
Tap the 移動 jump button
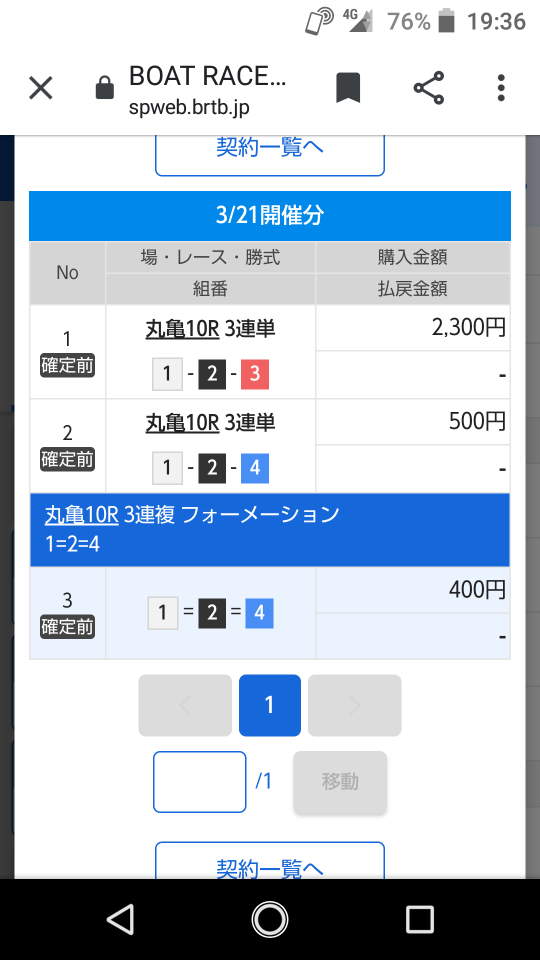pyautogui.click(x=340, y=782)
